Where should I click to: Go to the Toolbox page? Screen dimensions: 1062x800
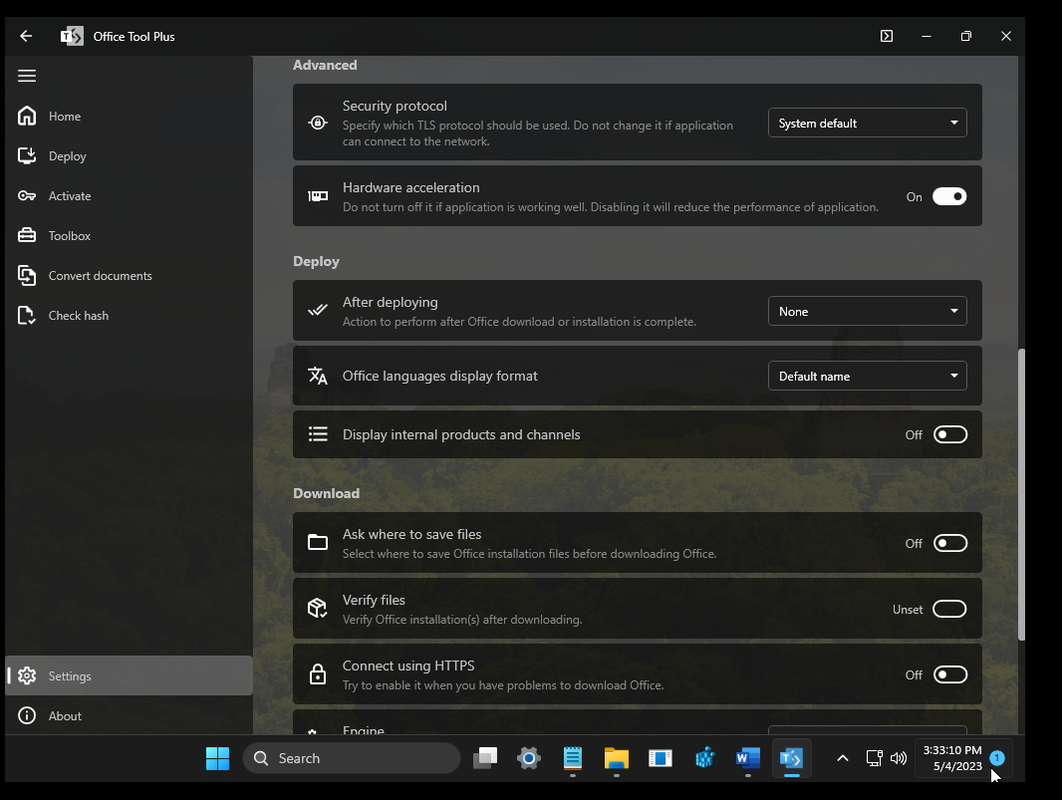(x=129, y=236)
